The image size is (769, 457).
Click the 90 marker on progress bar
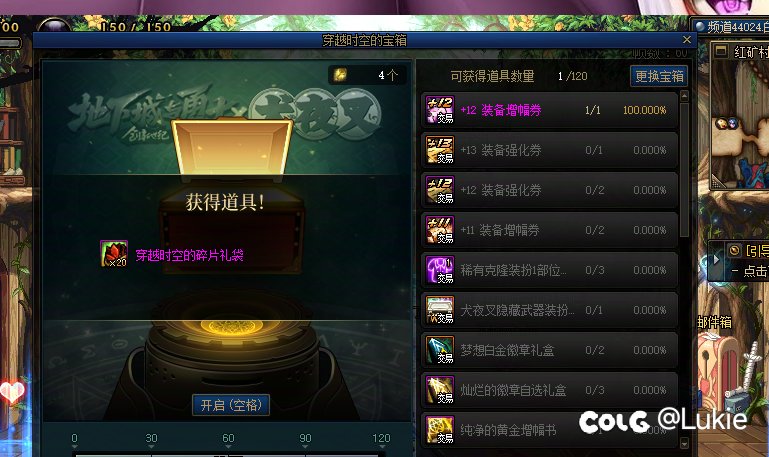[x=305, y=440]
